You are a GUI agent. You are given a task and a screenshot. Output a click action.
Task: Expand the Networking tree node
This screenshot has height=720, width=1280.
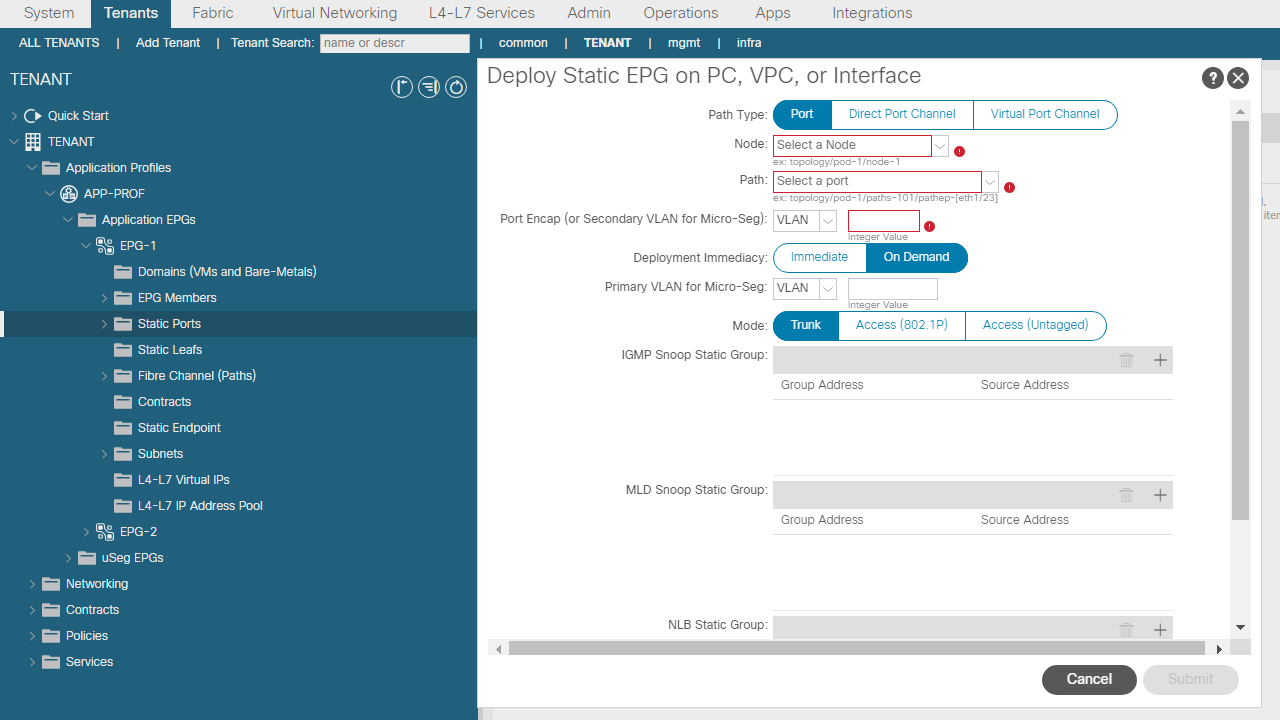point(32,584)
